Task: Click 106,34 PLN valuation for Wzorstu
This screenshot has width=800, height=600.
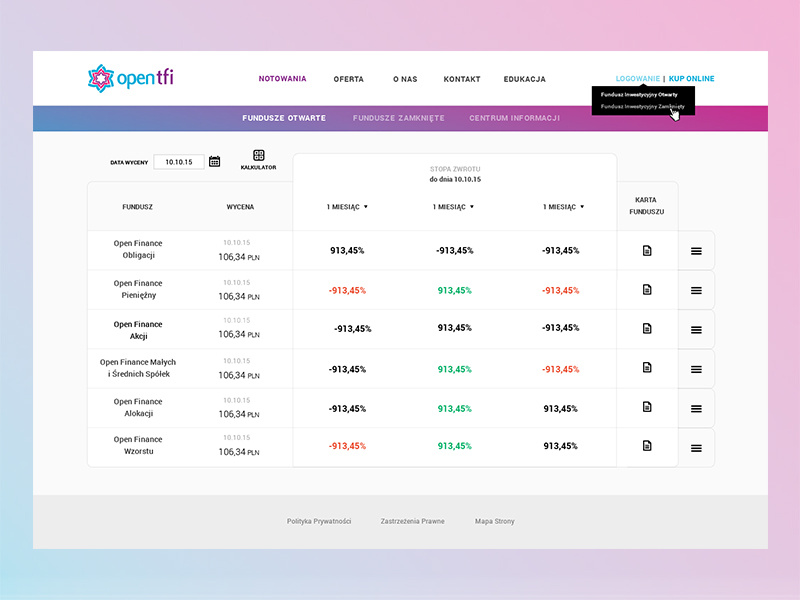Action: click(x=239, y=452)
